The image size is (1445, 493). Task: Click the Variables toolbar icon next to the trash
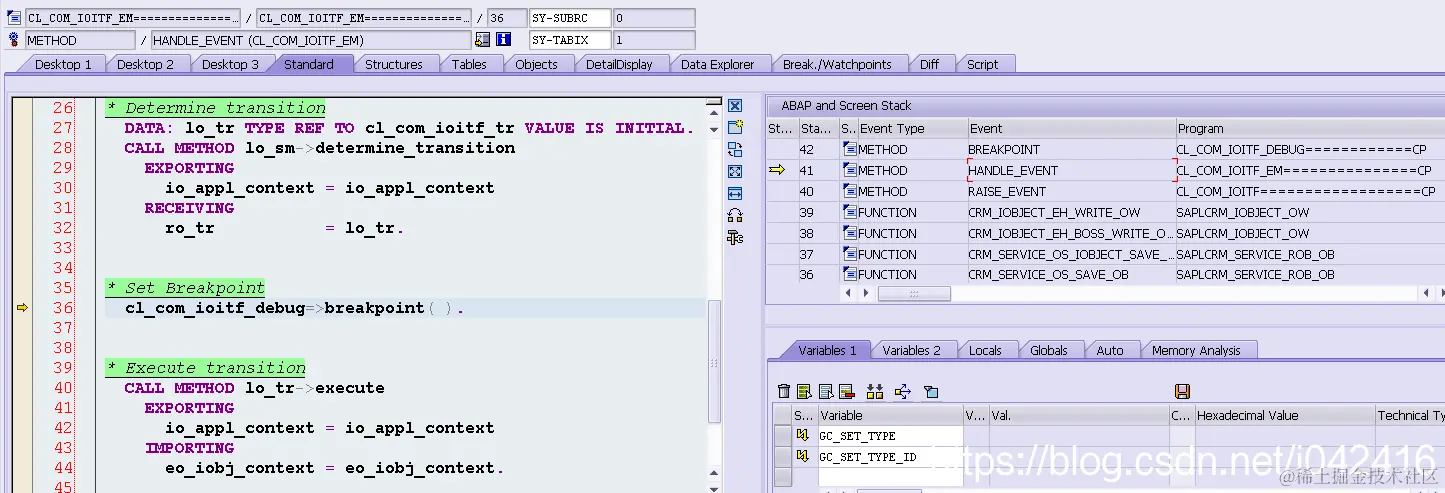pyautogui.click(x=803, y=391)
